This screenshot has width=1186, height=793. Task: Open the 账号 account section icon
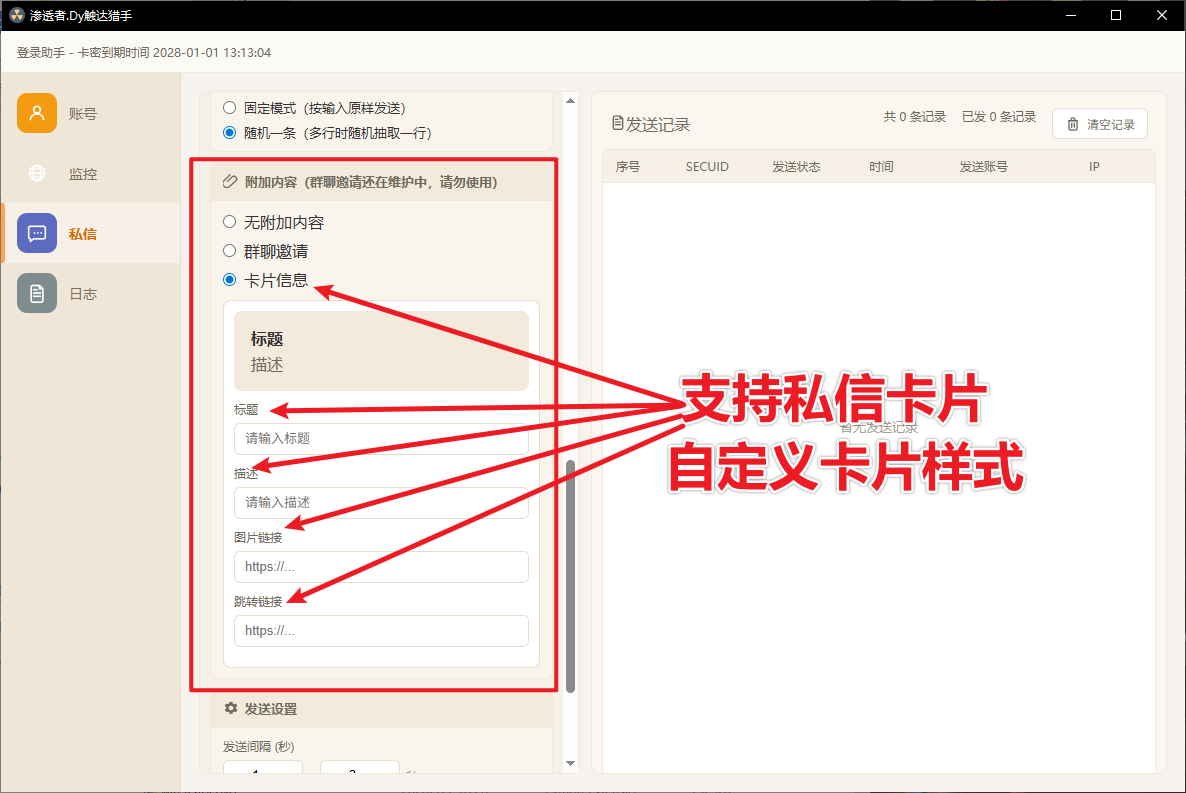[37, 113]
